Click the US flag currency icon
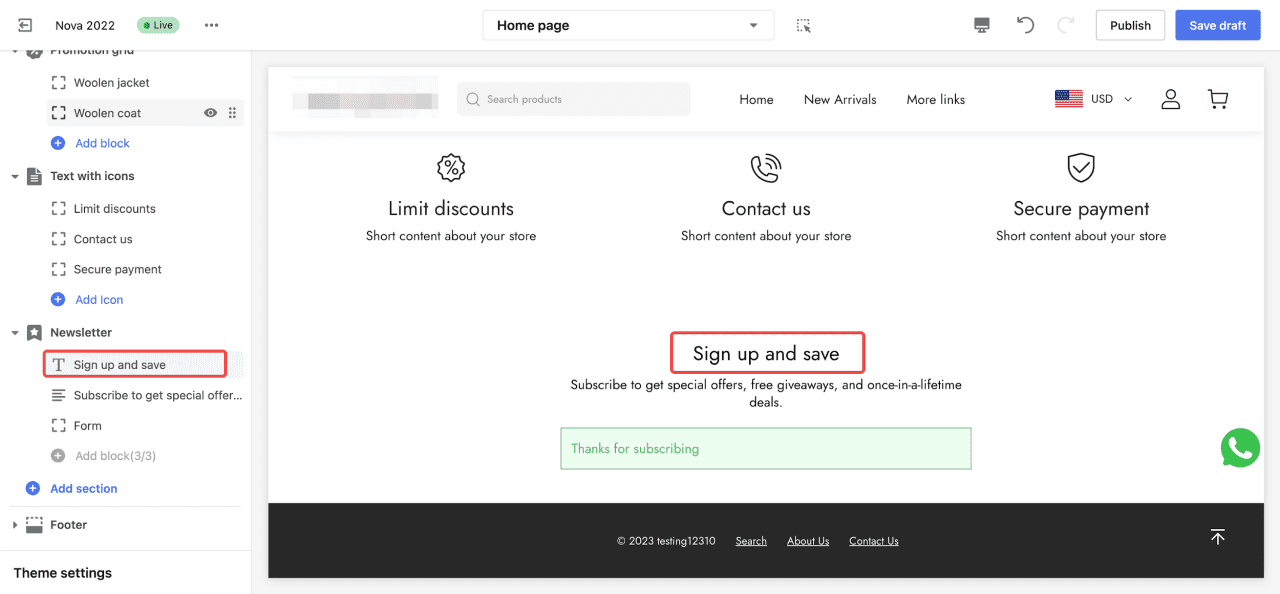Image resolution: width=1280 pixels, height=594 pixels. point(1069,99)
